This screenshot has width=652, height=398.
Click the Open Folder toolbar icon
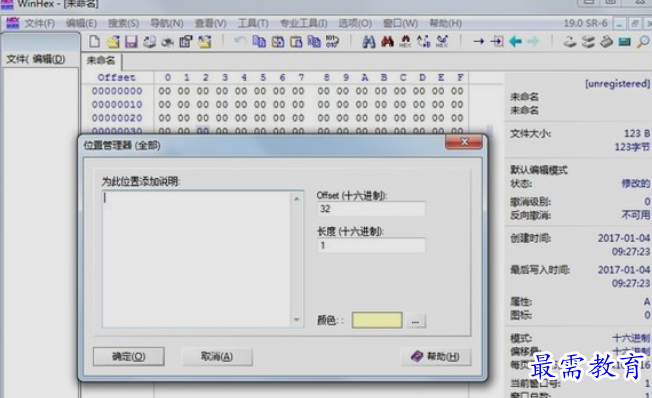pos(205,41)
